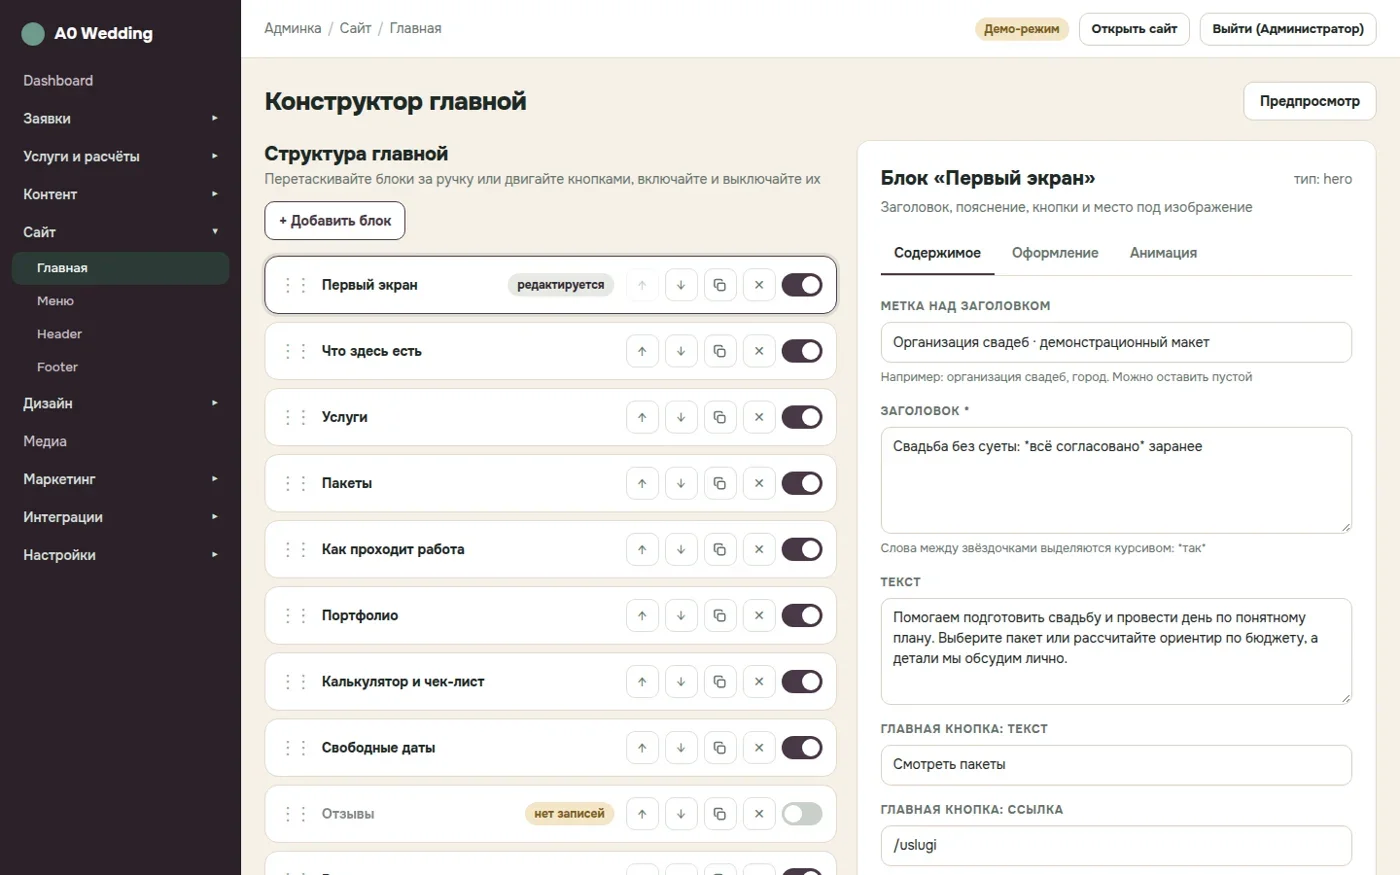Viewport: 1400px width, 875px height.
Task: Click the drag handle of Калькулятор и чек-лист
Action: tap(295, 681)
